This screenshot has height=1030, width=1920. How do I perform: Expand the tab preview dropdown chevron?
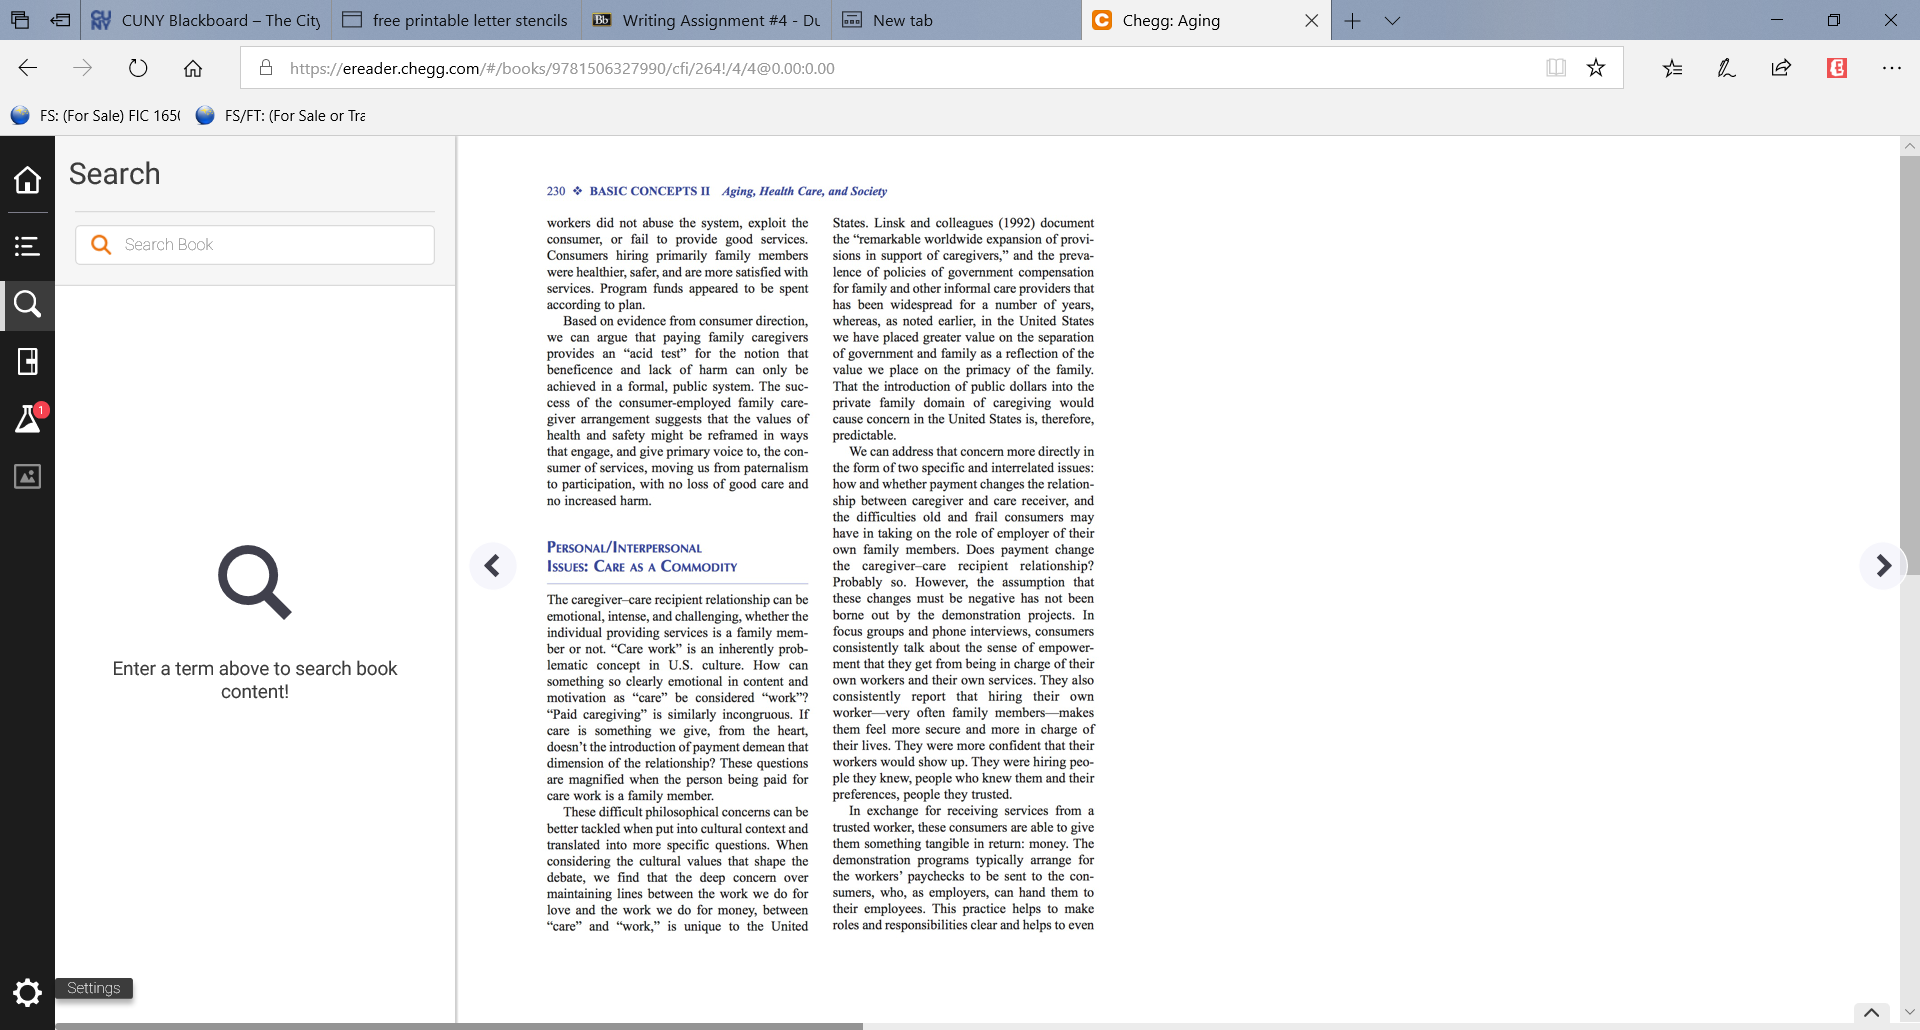point(1392,20)
